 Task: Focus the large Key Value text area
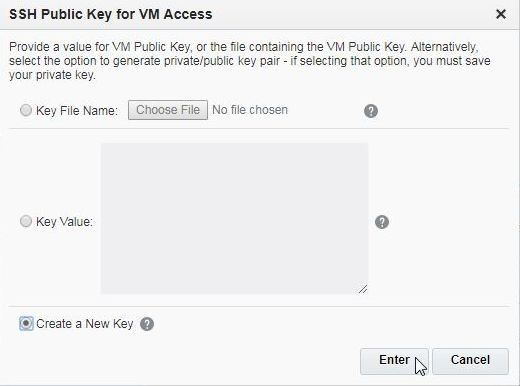(234, 219)
